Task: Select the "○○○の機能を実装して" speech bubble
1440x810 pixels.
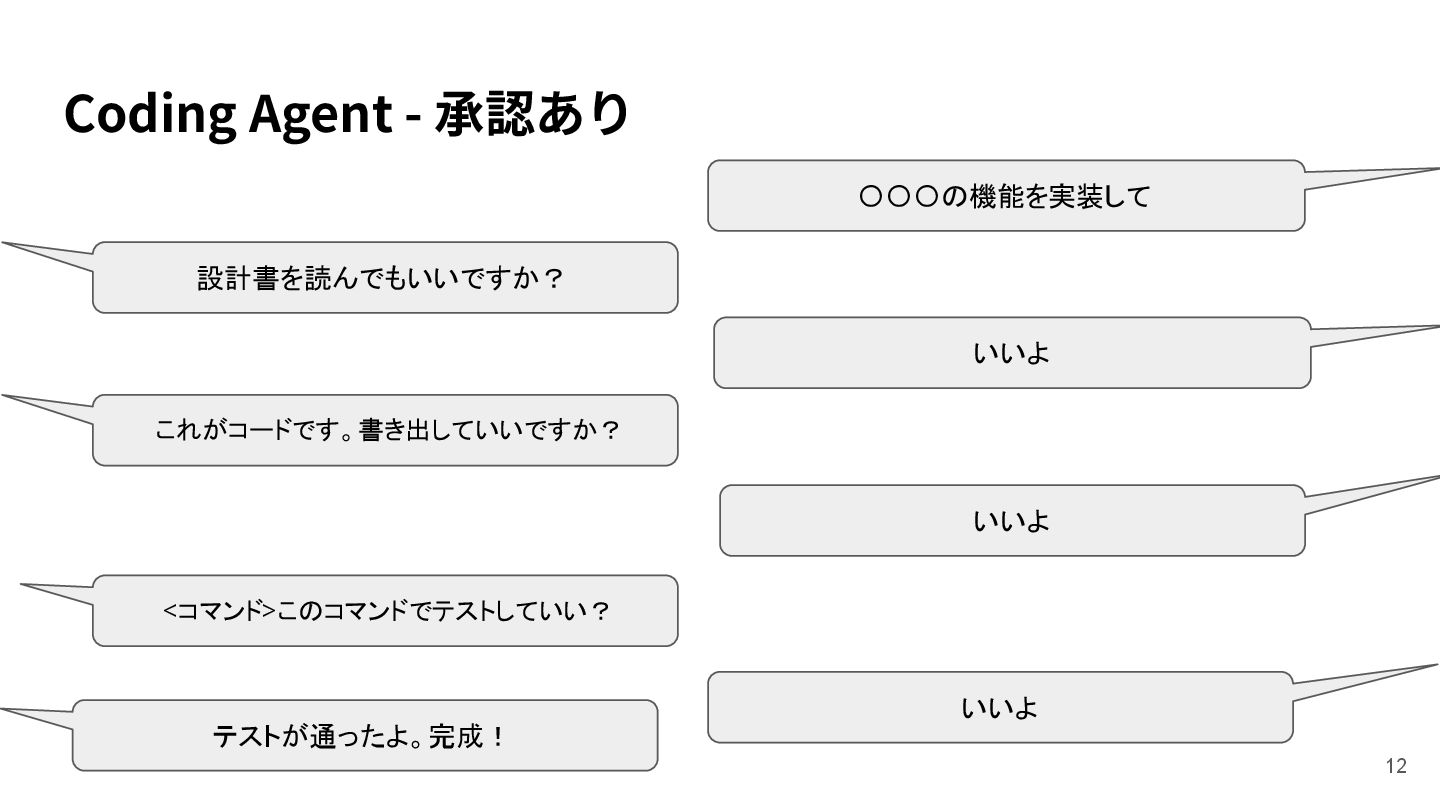Action: coord(1005,196)
